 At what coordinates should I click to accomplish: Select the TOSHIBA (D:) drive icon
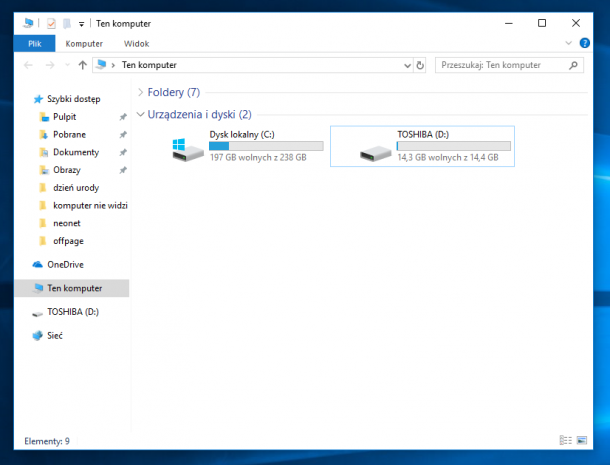375,153
